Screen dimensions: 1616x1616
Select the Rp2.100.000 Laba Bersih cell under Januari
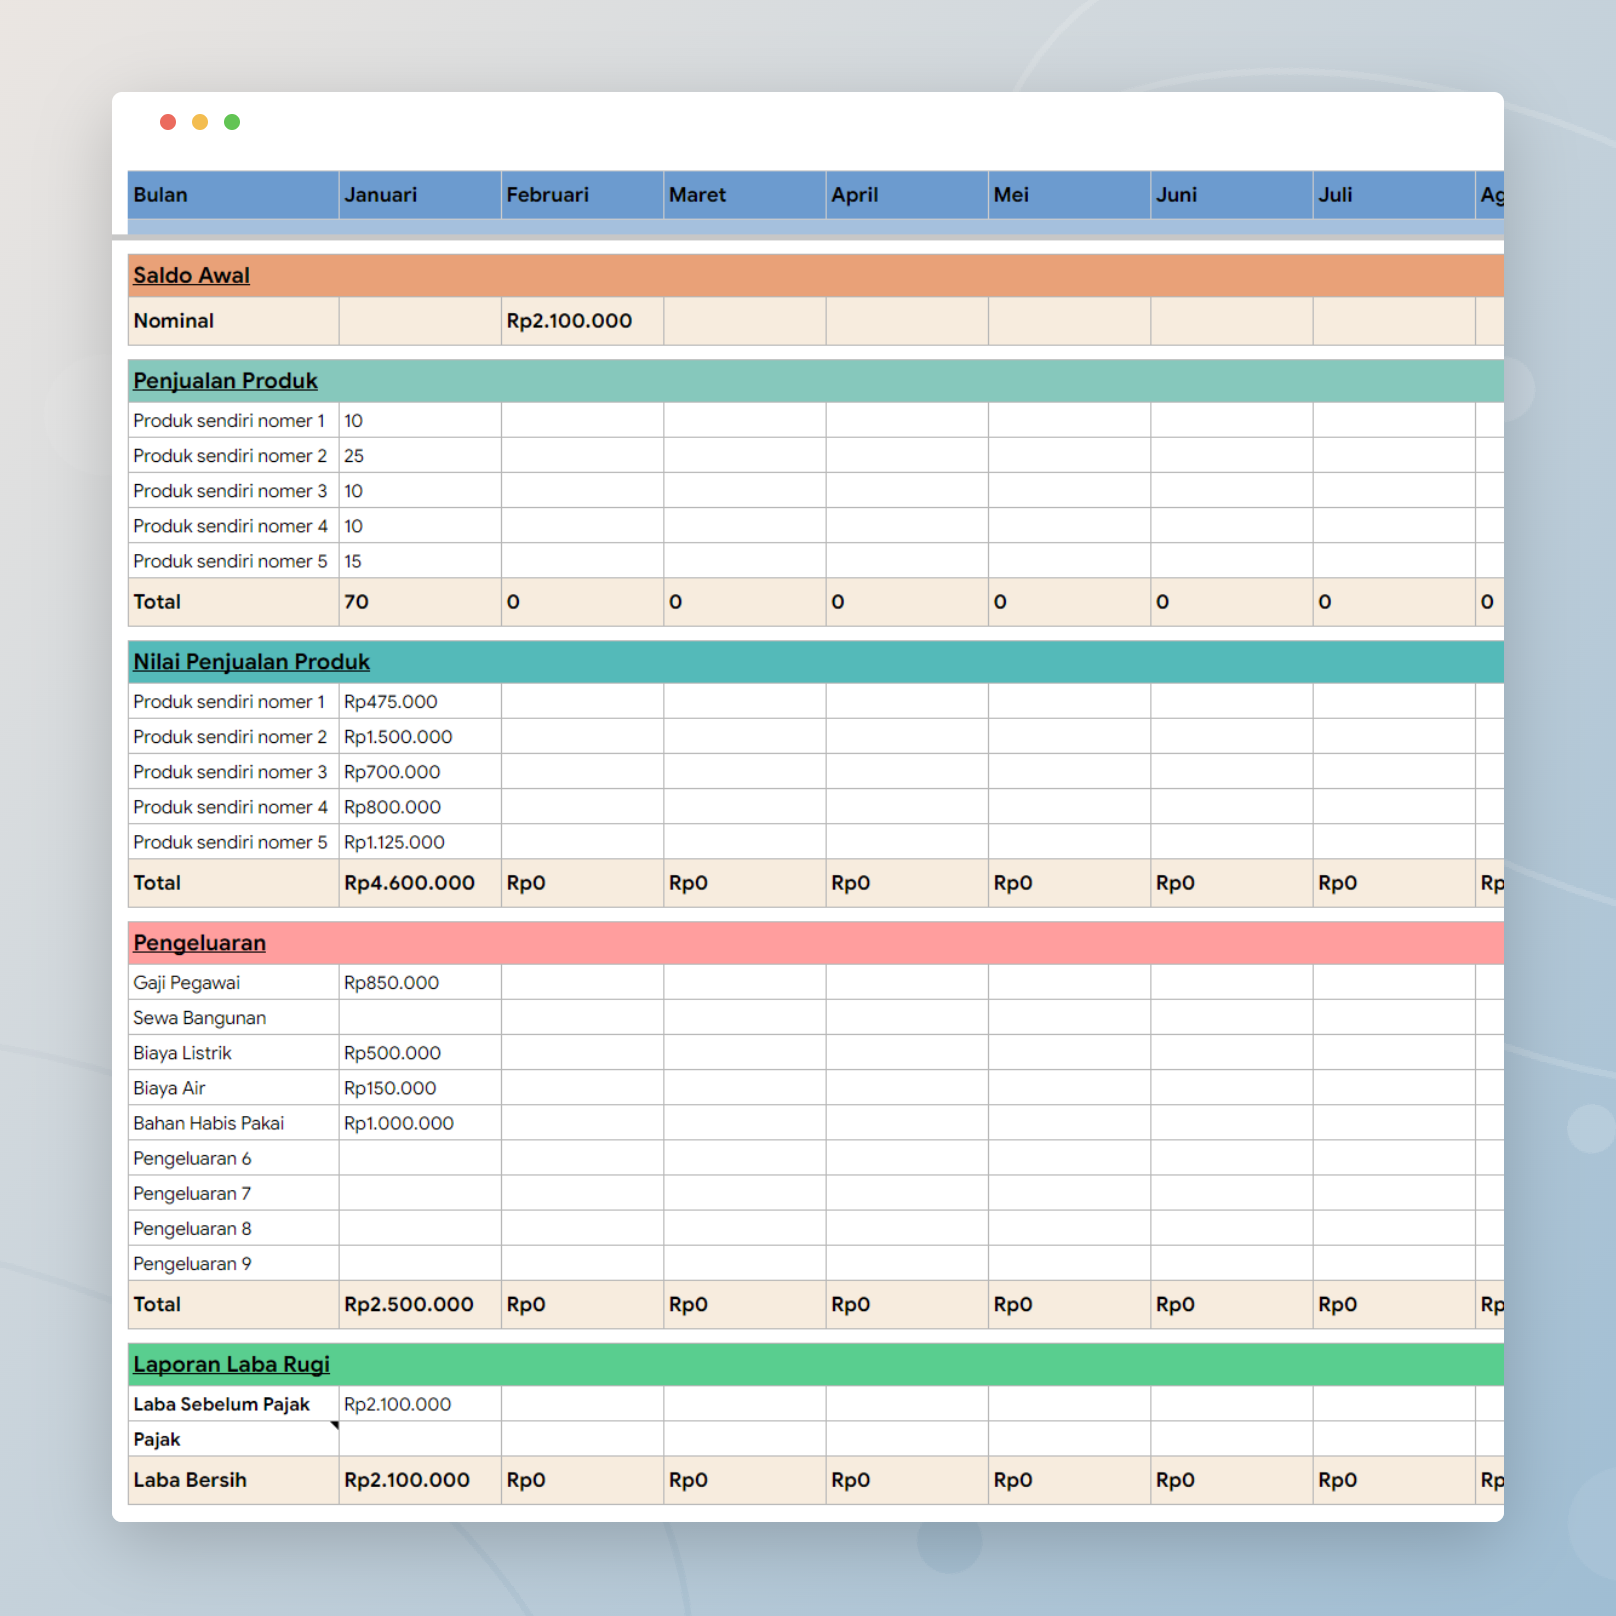pos(420,1480)
